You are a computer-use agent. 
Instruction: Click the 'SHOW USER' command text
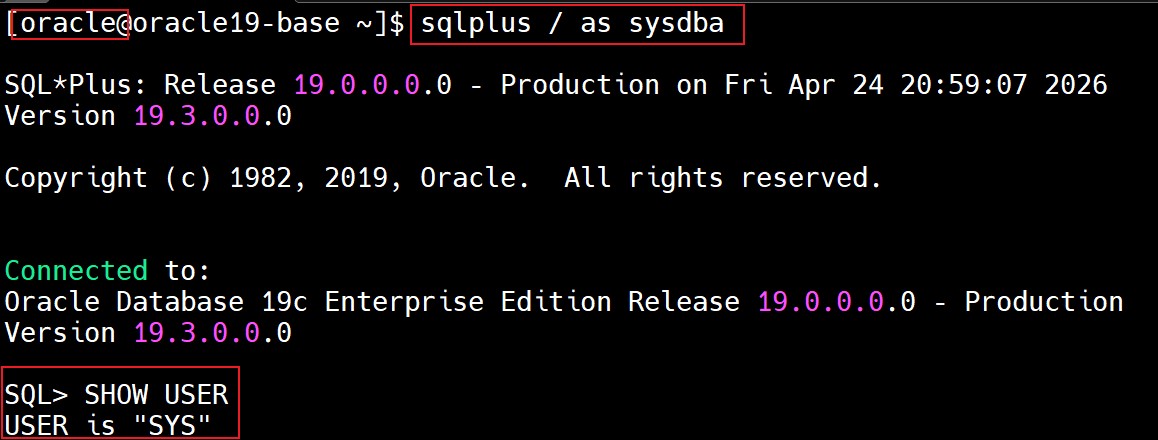(157, 395)
